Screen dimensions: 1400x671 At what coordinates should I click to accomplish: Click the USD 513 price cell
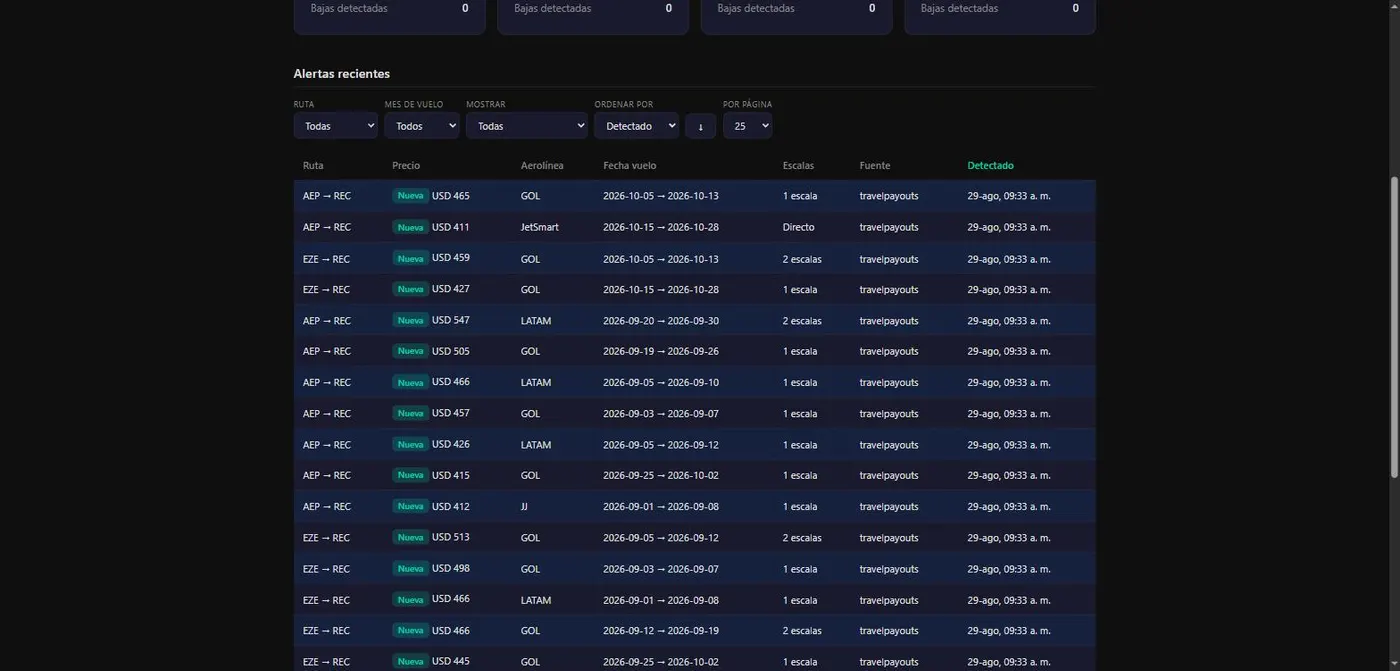[451, 537]
